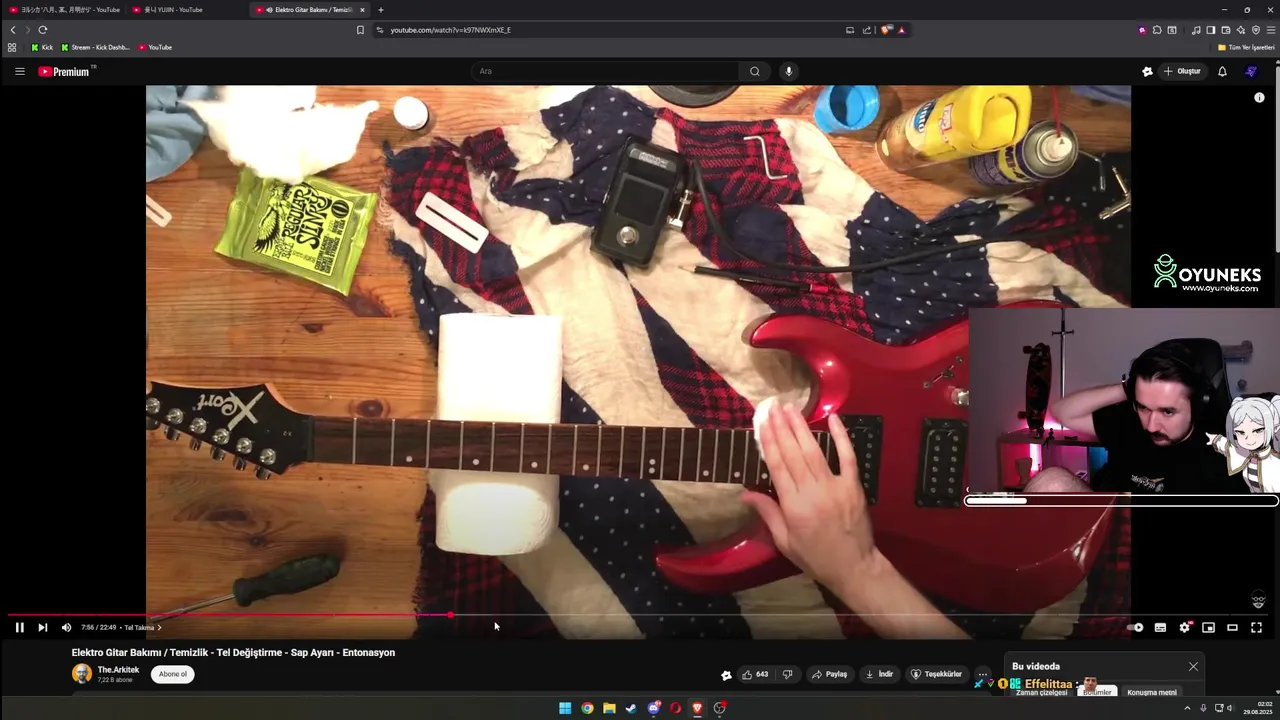Image resolution: width=1280 pixels, height=720 pixels.
Task: Go to YouTube Premium home logo
Action: point(65,71)
